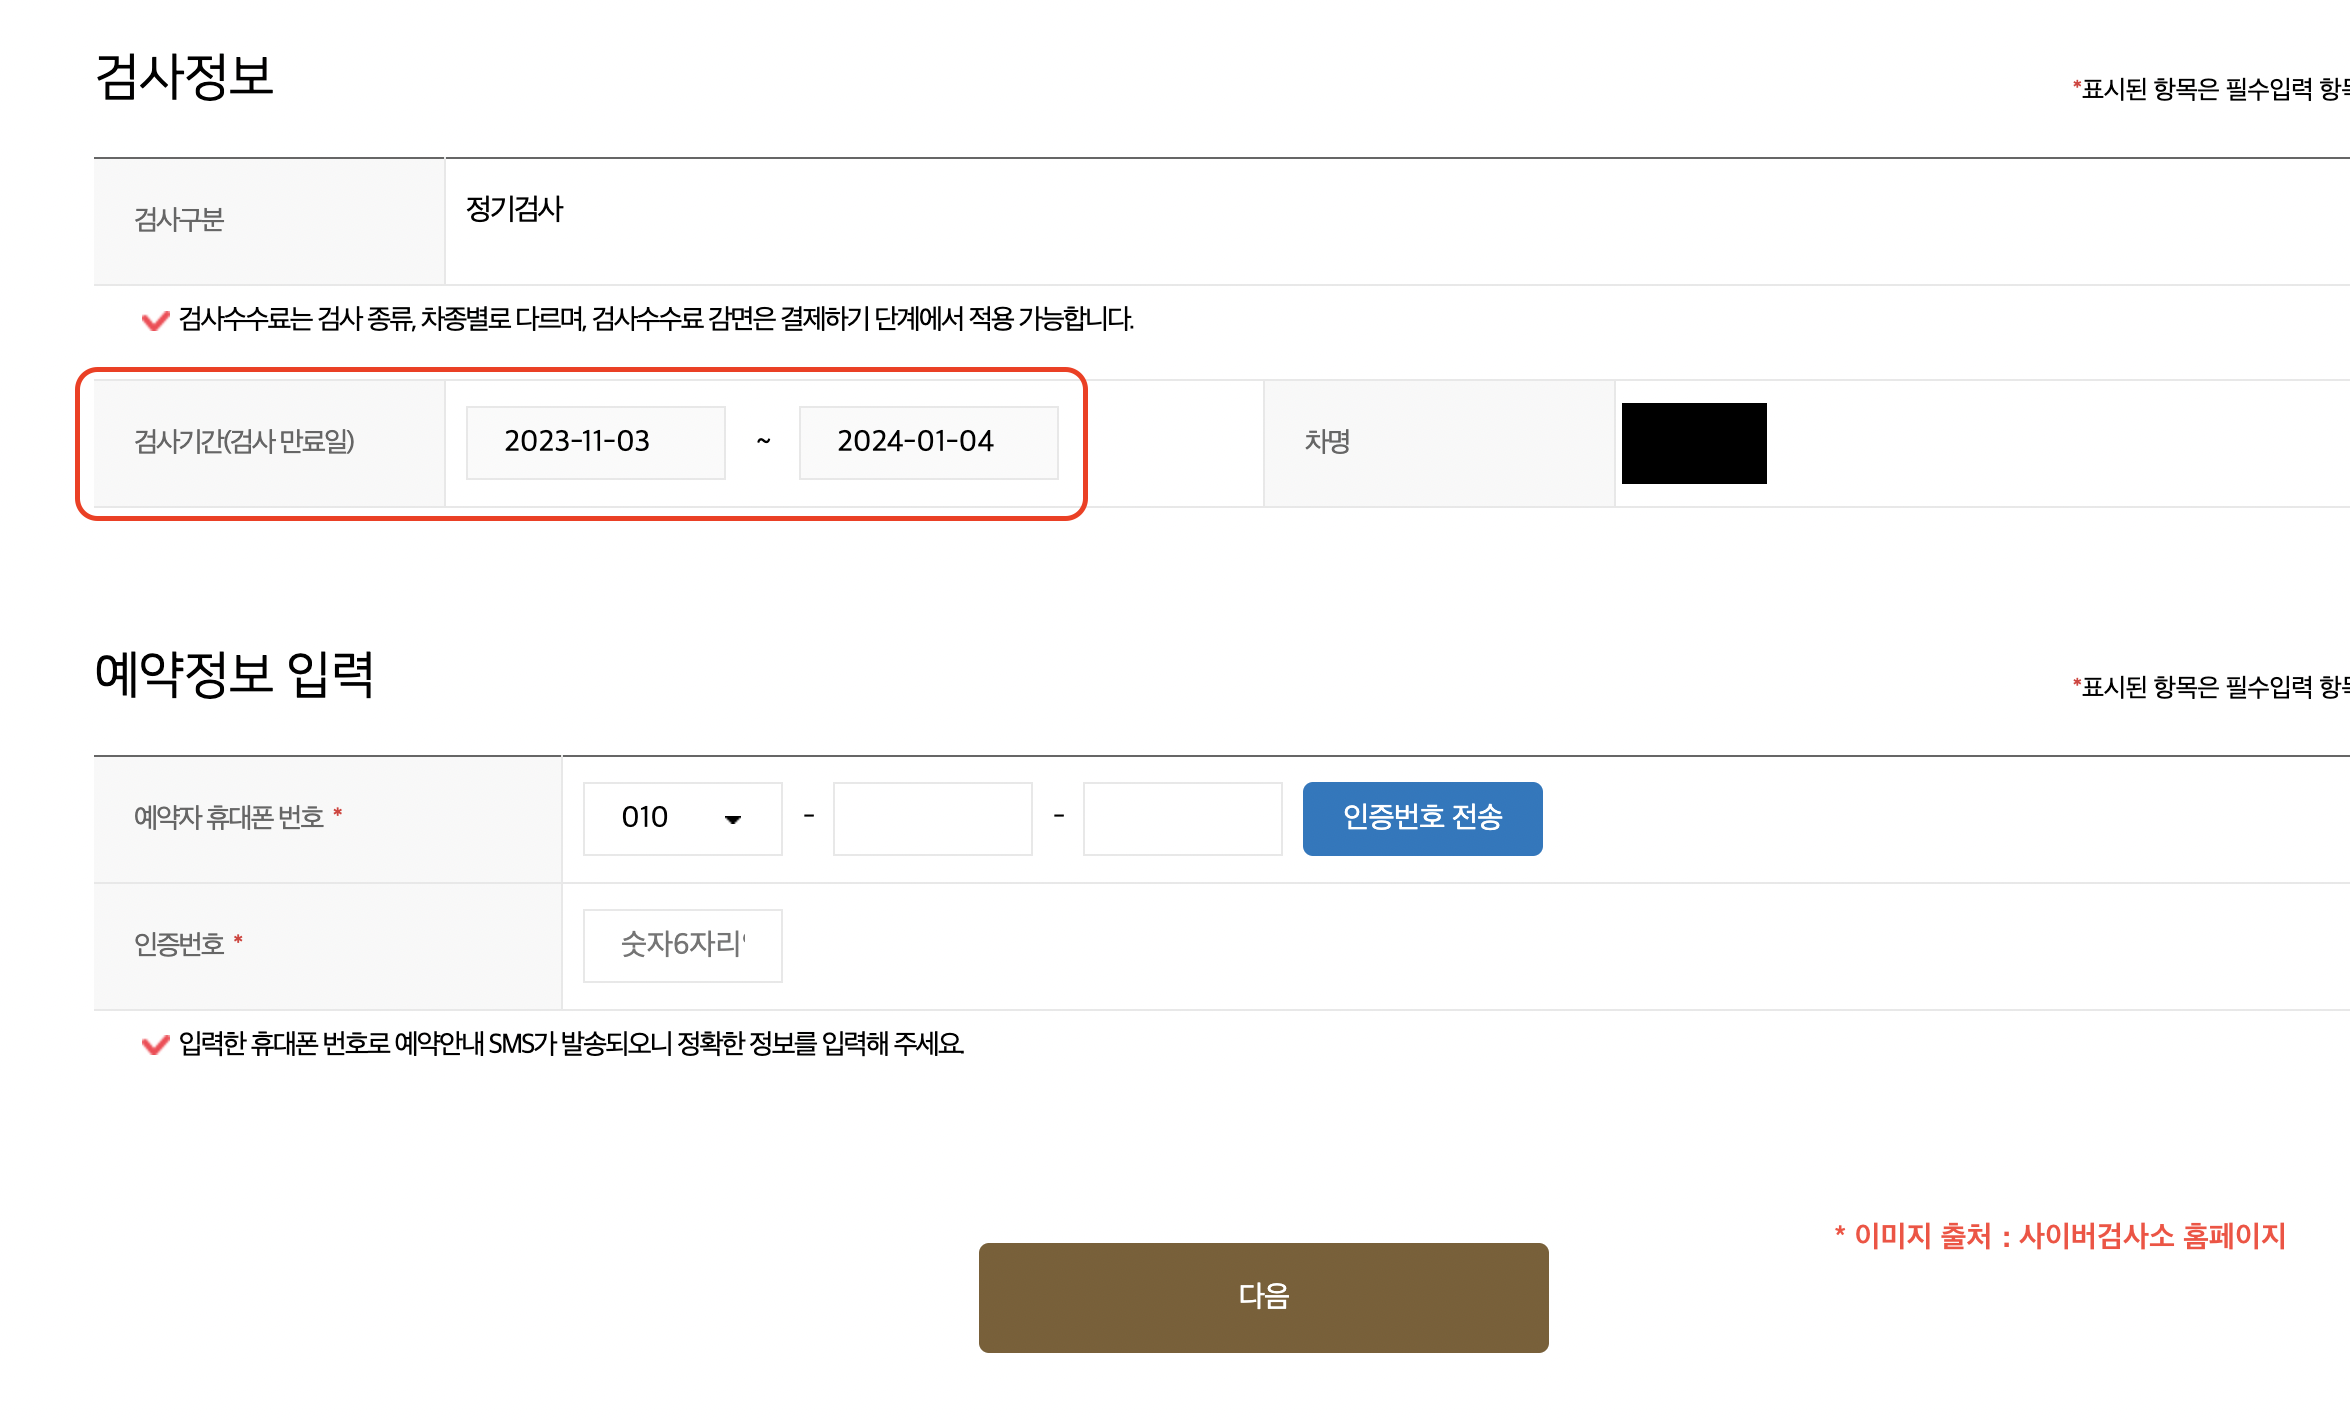
Task: Click the 2024-01-04 end date field
Action: tap(928, 442)
